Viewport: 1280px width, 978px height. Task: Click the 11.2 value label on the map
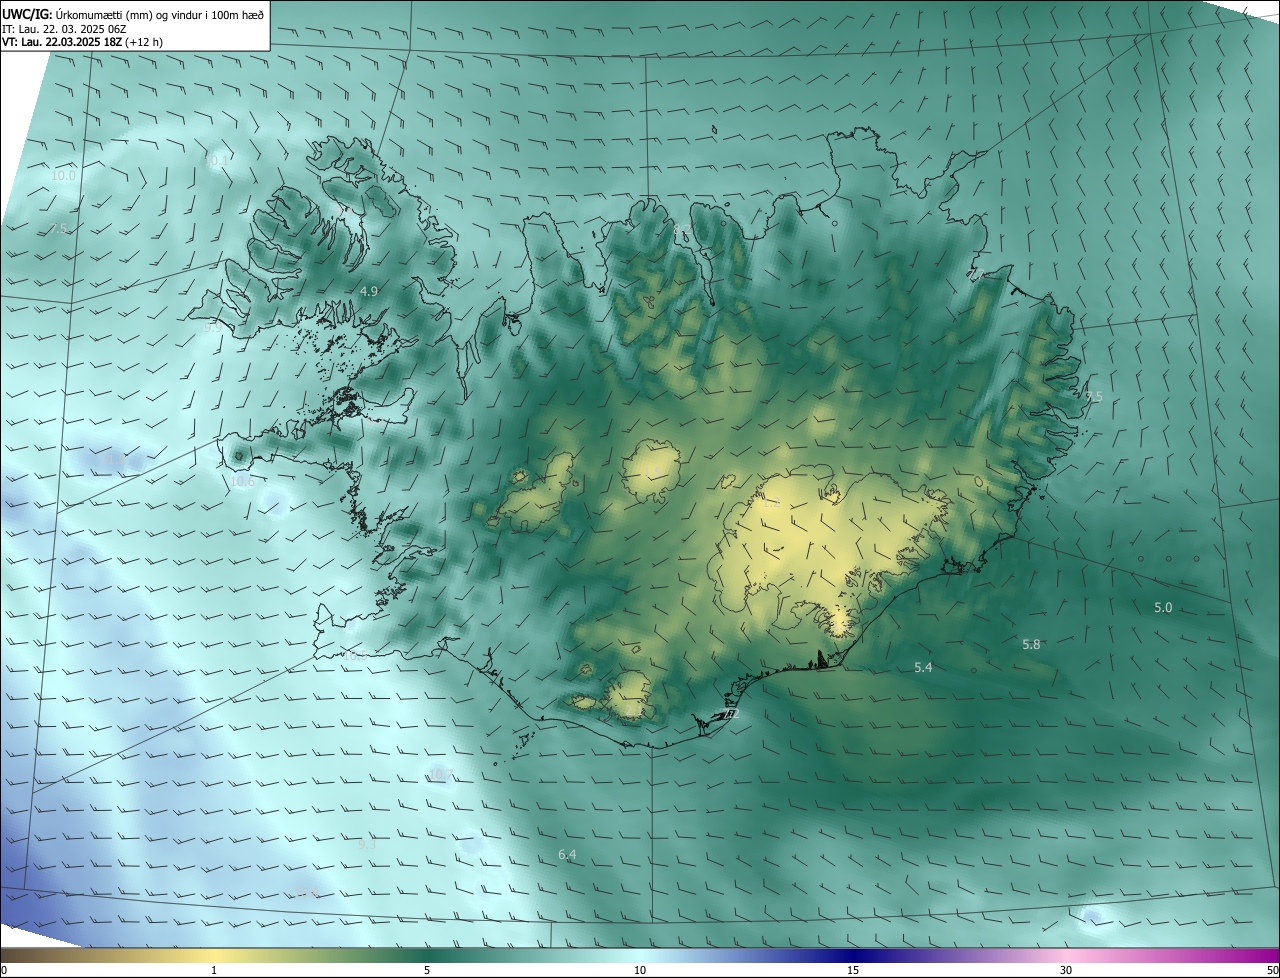[115, 460]
